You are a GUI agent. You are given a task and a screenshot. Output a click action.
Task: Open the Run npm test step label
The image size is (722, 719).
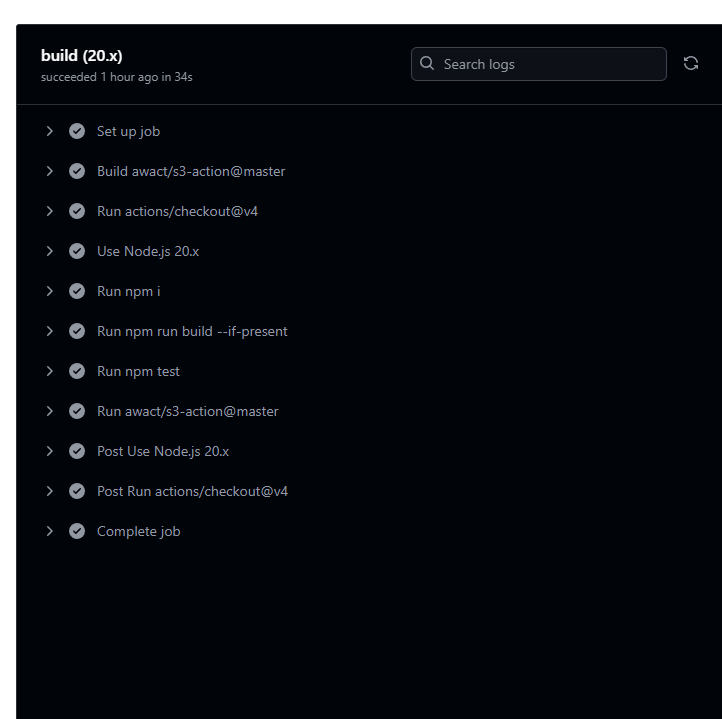tap(138, 371)
